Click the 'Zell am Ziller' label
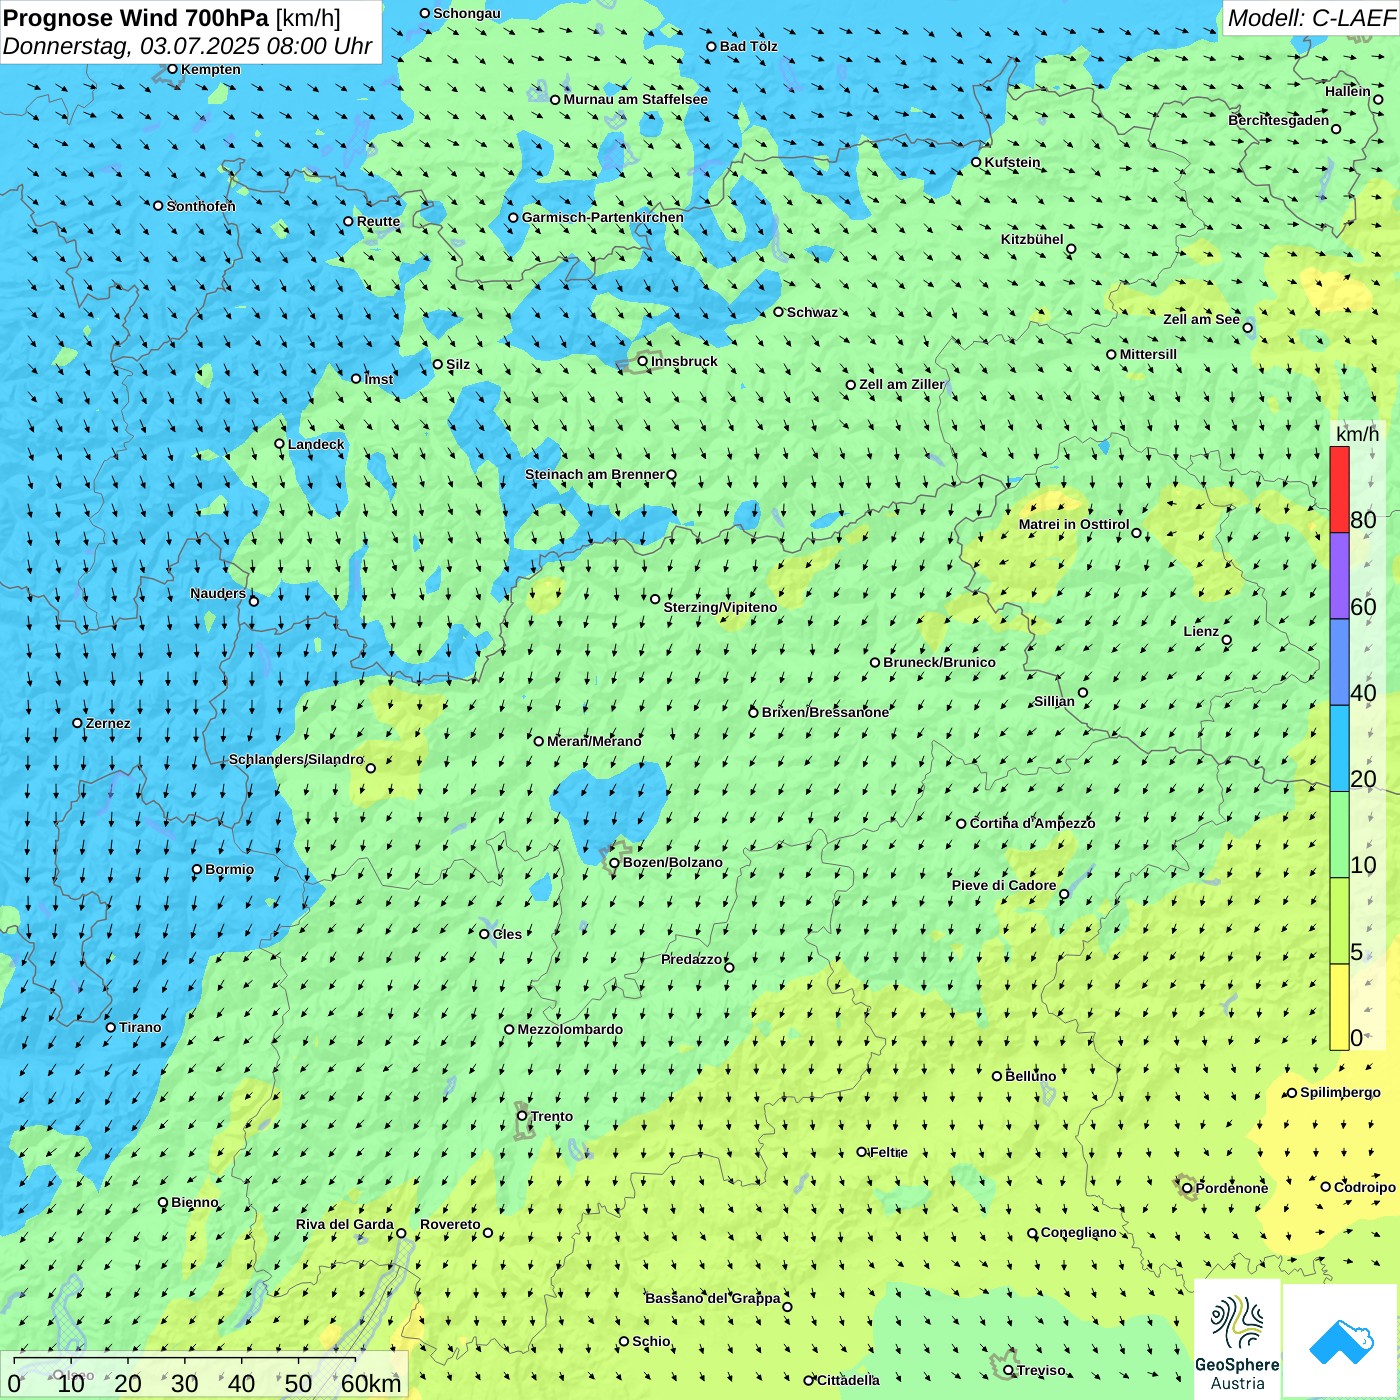Image resolution: width=1400 pixels, height=1400 pixels. pyautogui.click(x=901, y=384)
